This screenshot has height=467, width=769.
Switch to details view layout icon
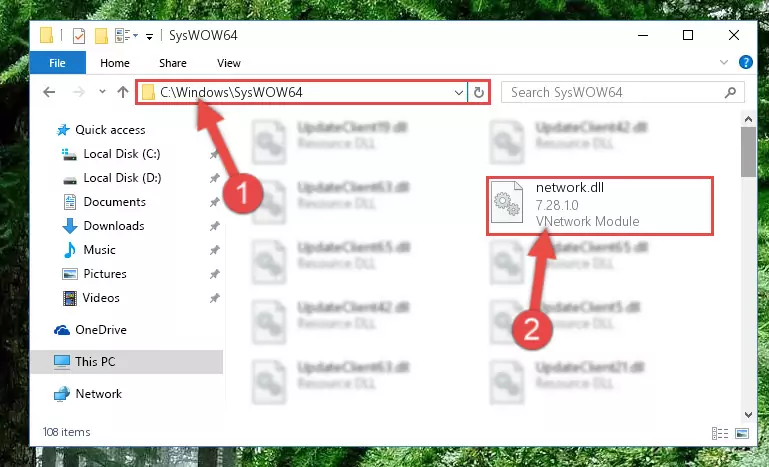719,433
